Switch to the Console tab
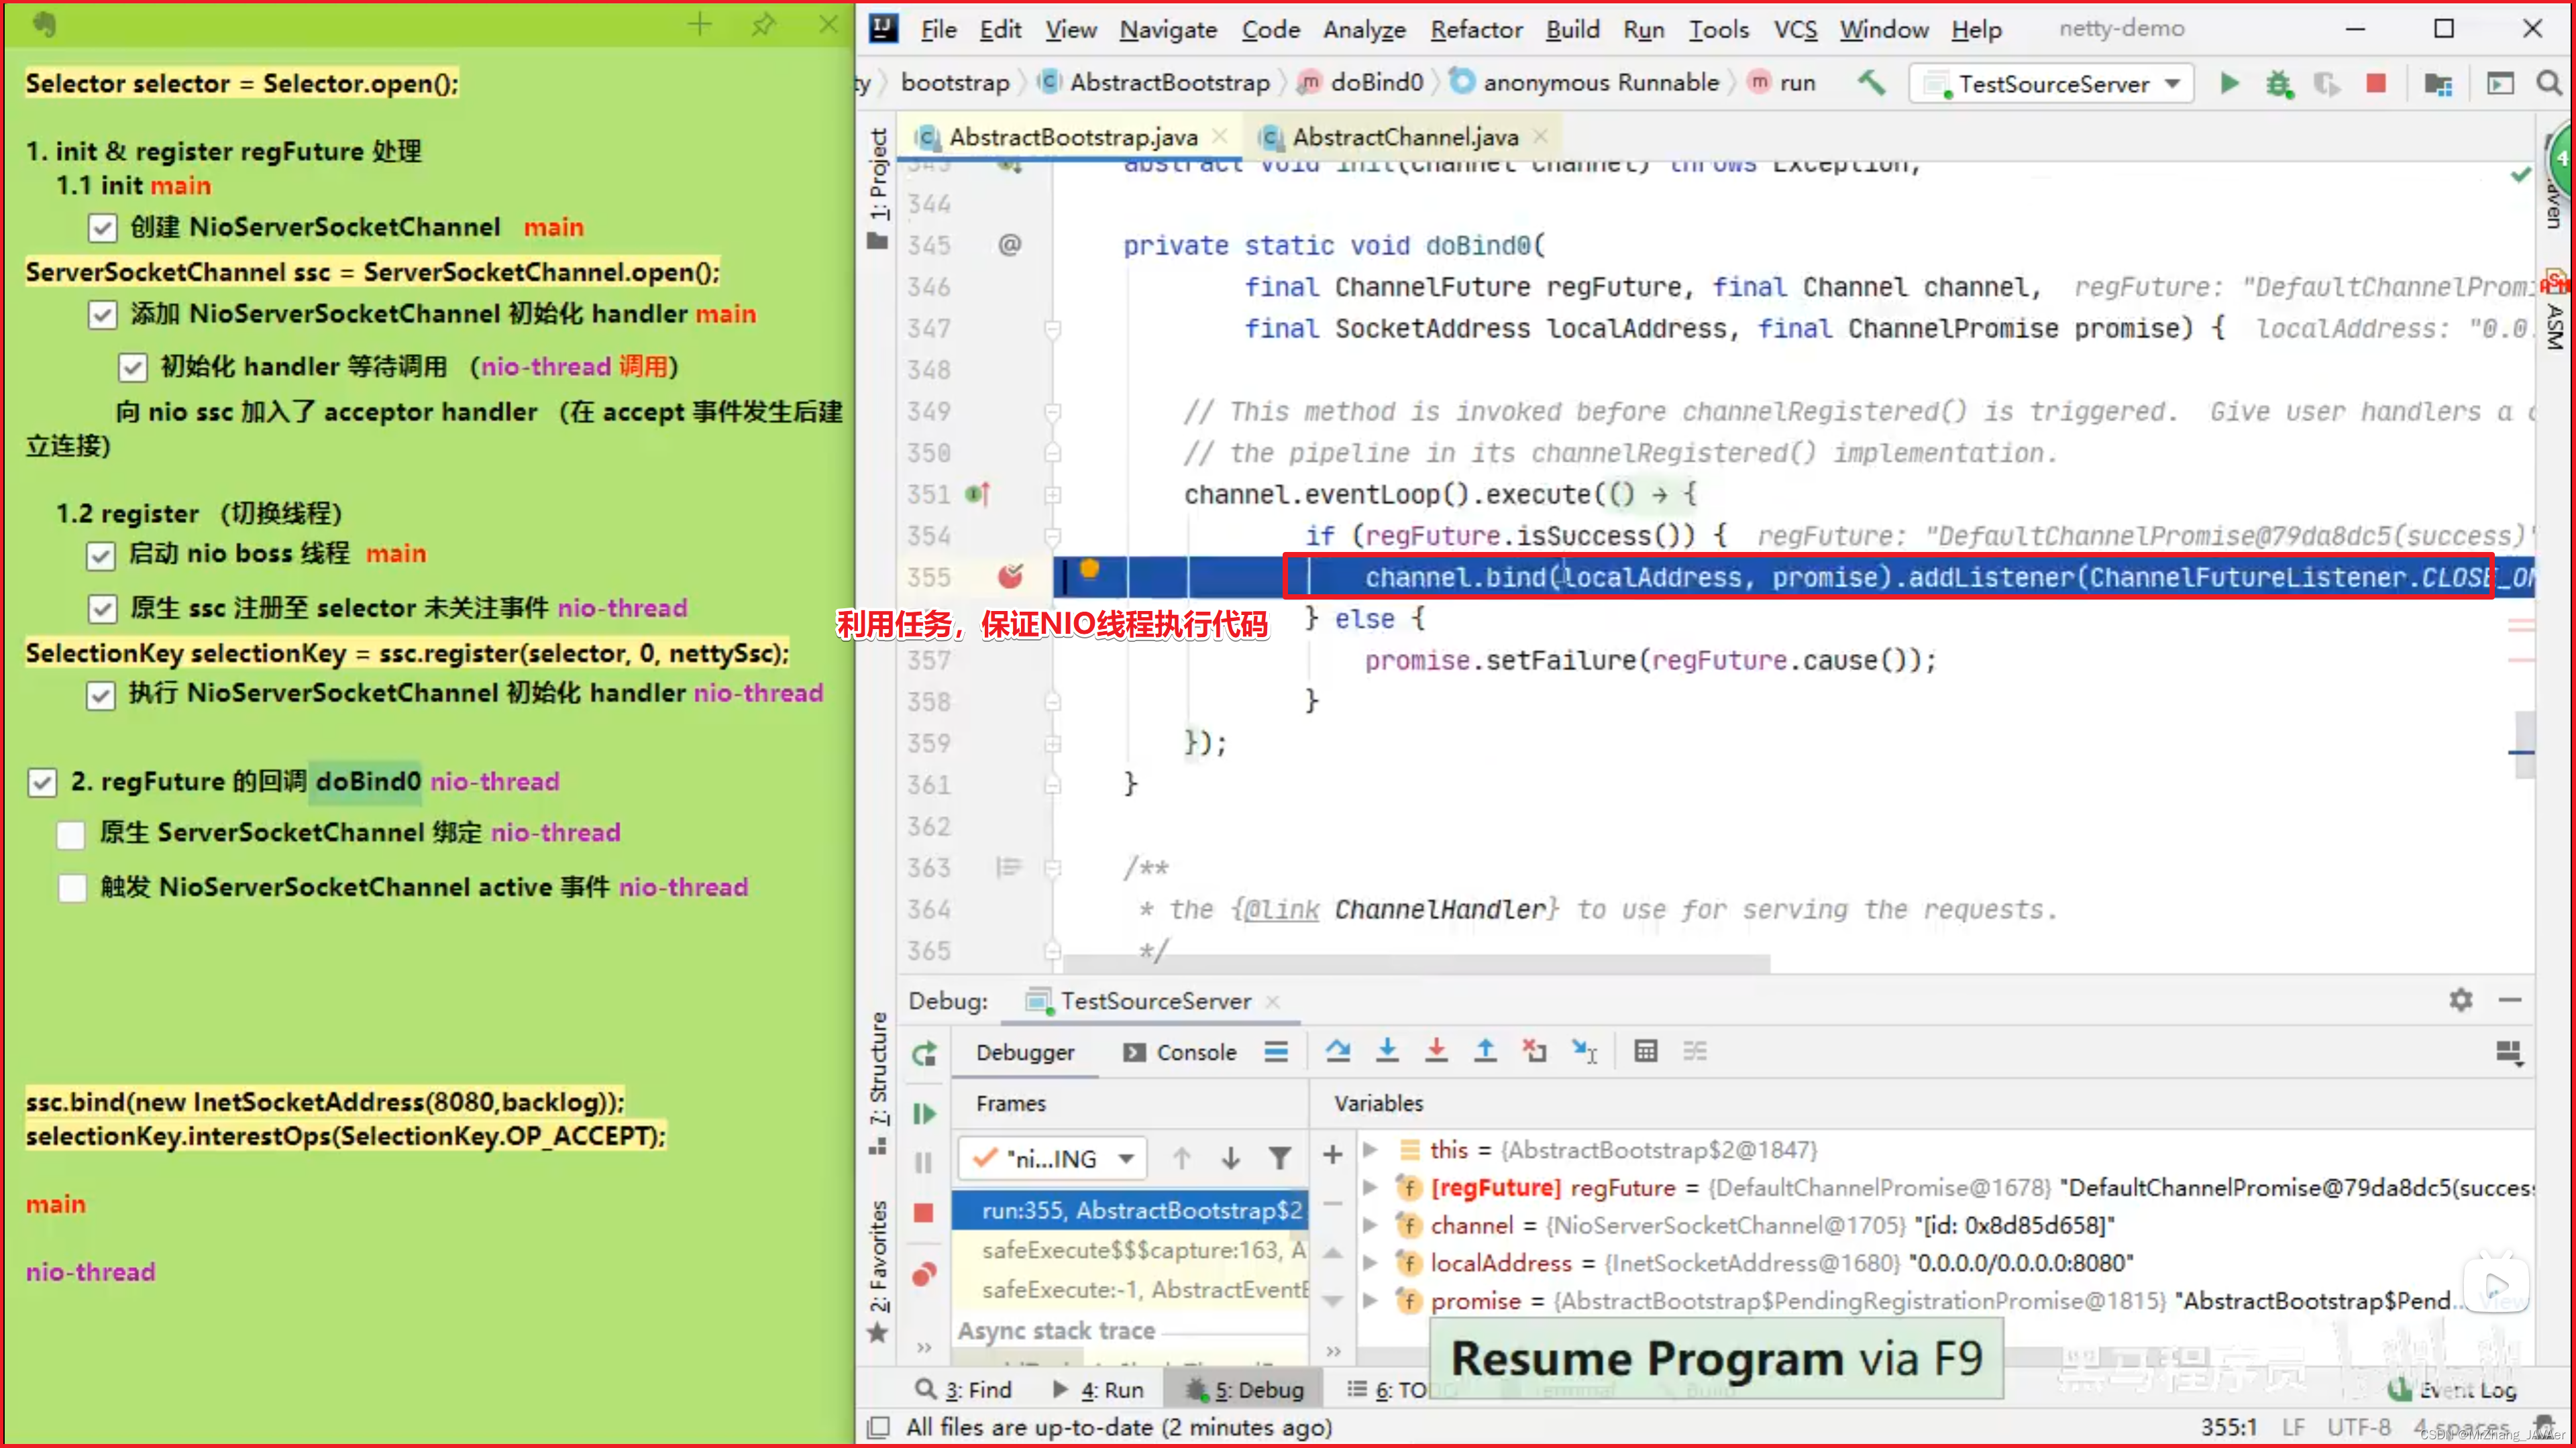 1180,1053
